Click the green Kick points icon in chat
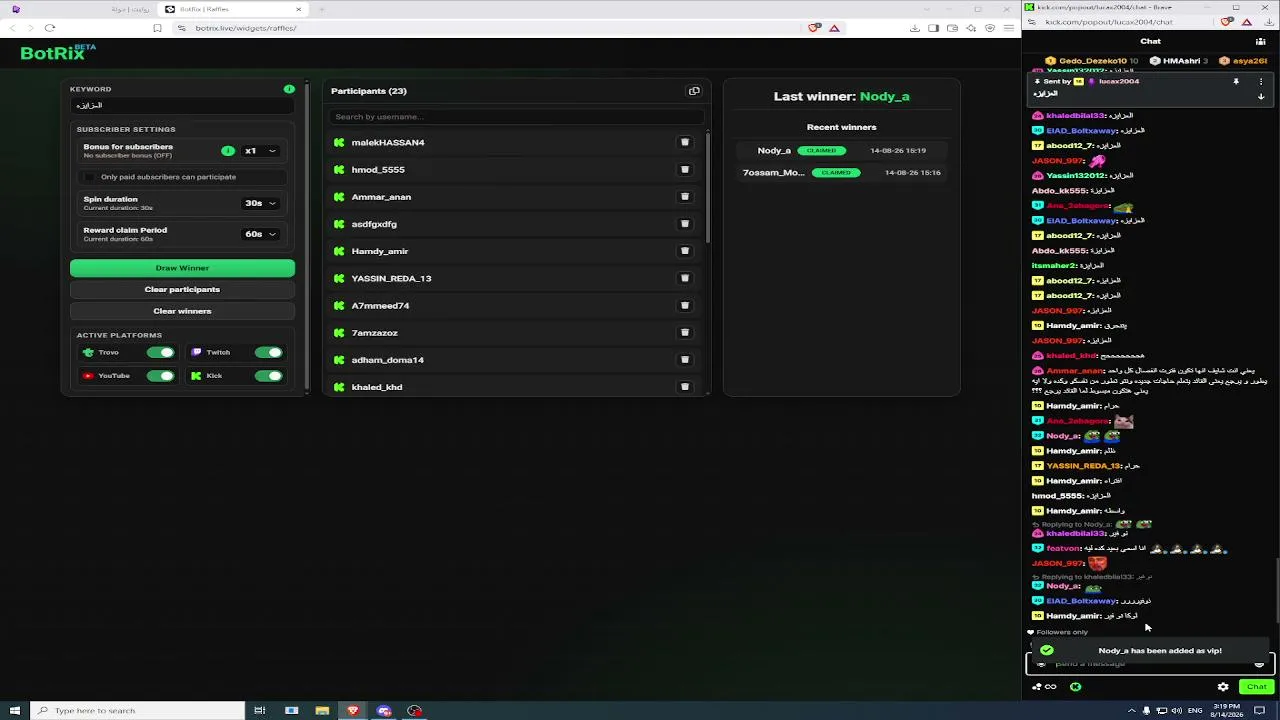Viewport: 1280px width, 720px height. (x=1076, y=687)
